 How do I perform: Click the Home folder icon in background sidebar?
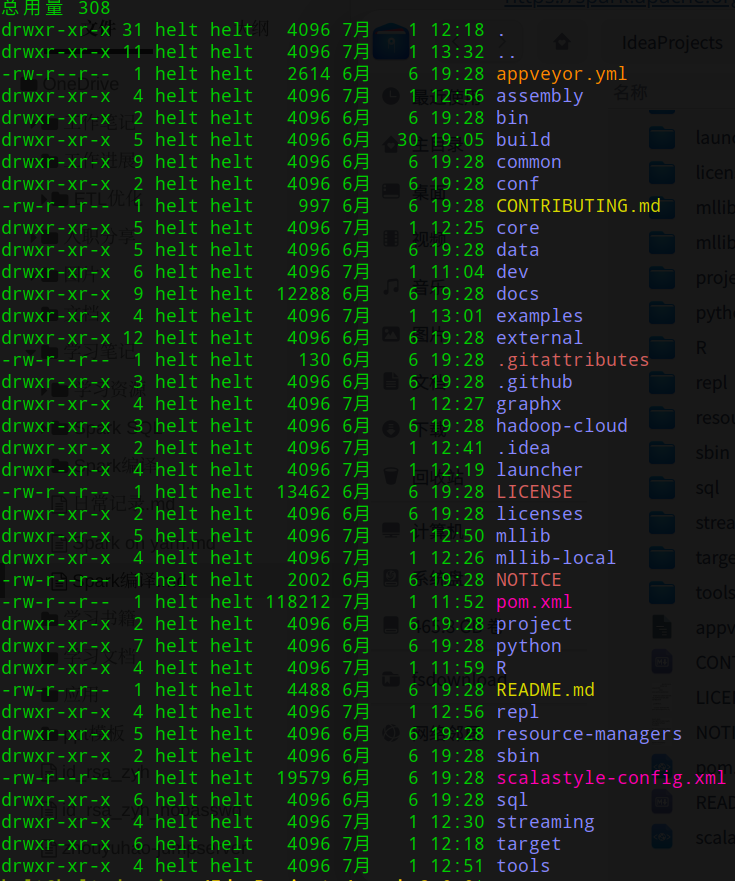391,145
